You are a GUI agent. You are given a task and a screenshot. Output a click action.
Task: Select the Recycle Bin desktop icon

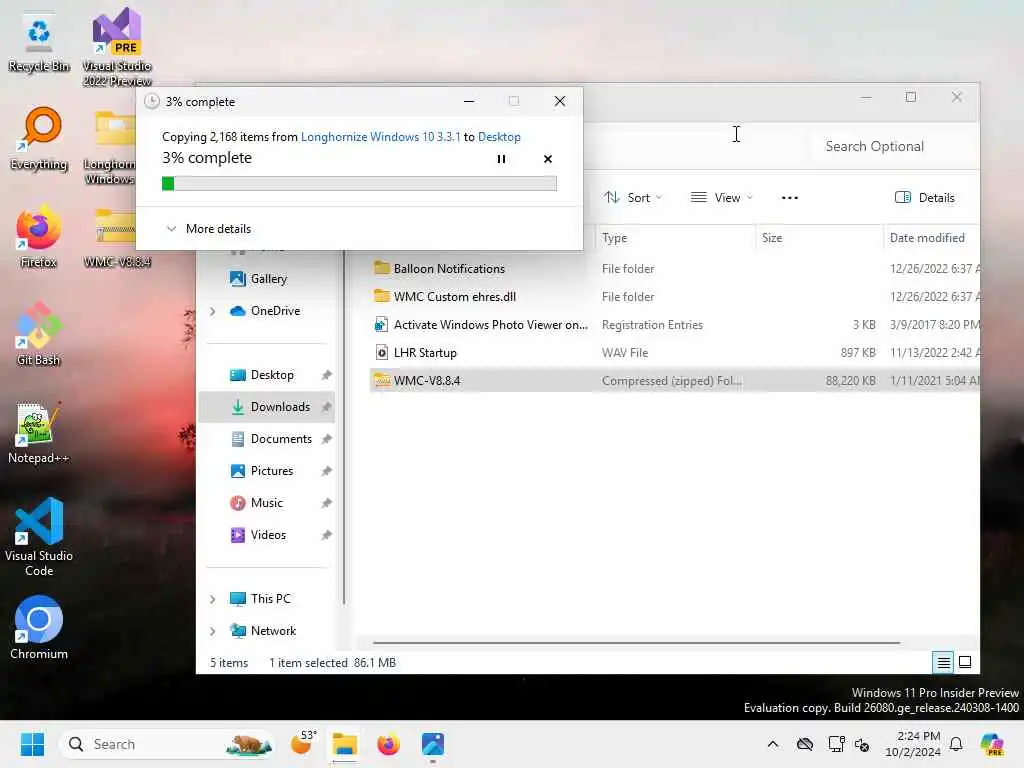pyautogui.click(x=39, y=43)
